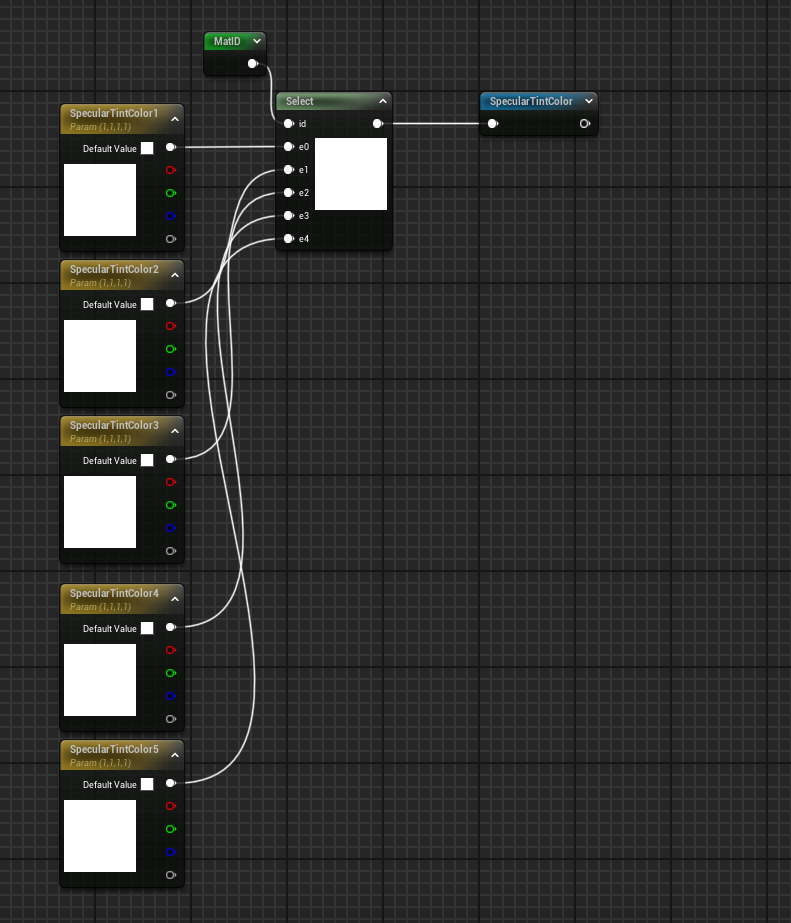Click green channel pin of SpecularTintColor3
The height and width of the screenshot is (923, 791).
click(x=170, y=505)
